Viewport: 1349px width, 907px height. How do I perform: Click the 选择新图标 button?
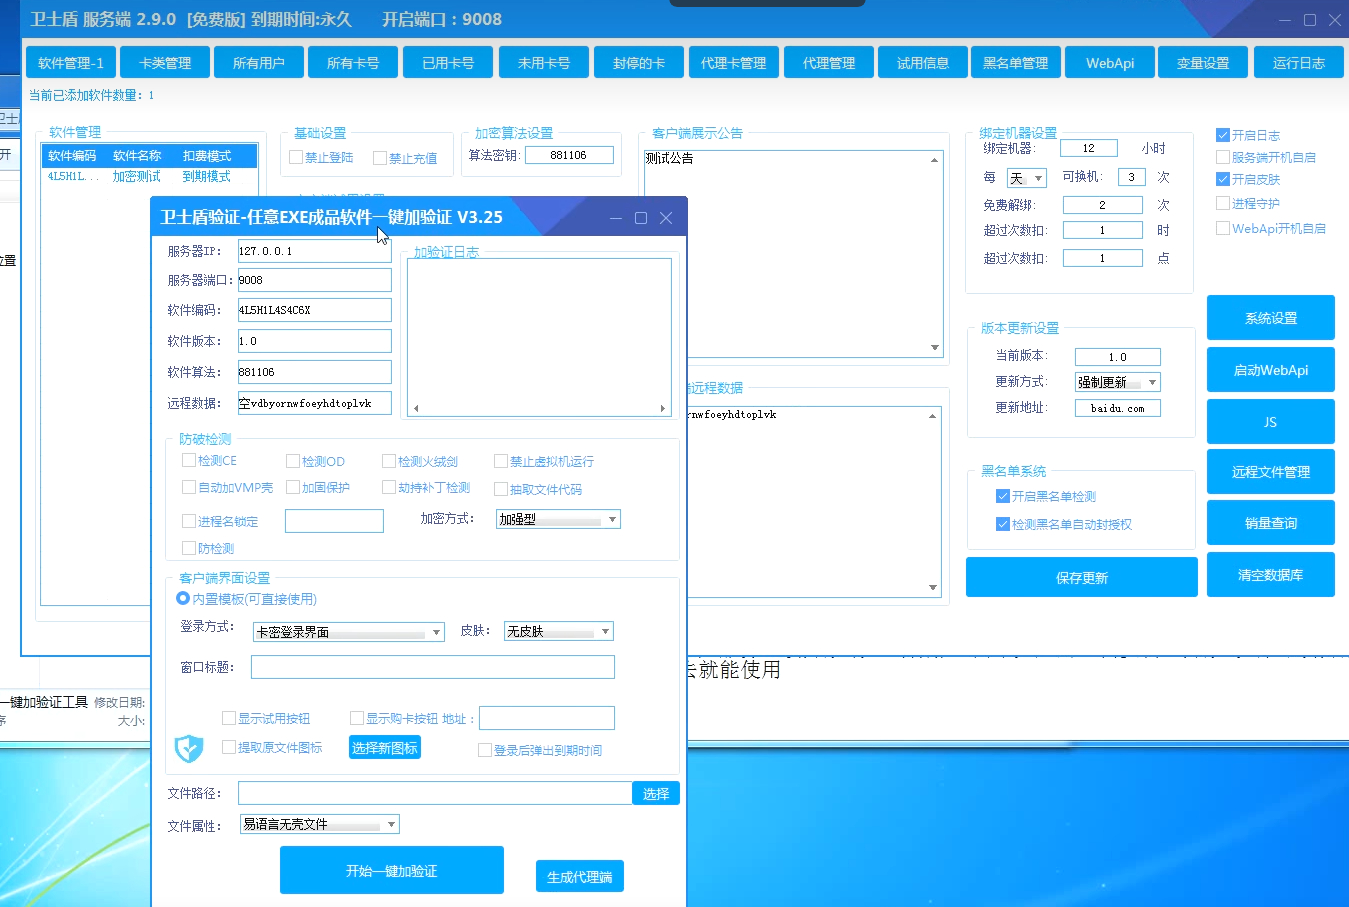click(x=385, y=748)
